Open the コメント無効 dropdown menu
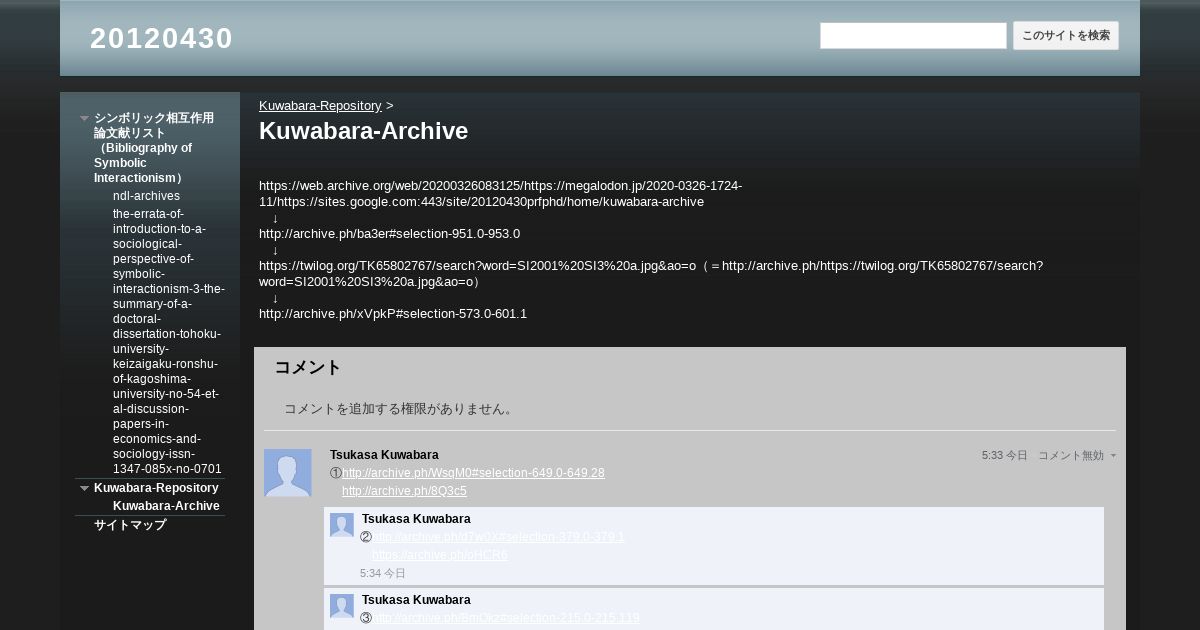This screenshot has height=630, width=1200. pyautogui.click(x=1077, y=455)
